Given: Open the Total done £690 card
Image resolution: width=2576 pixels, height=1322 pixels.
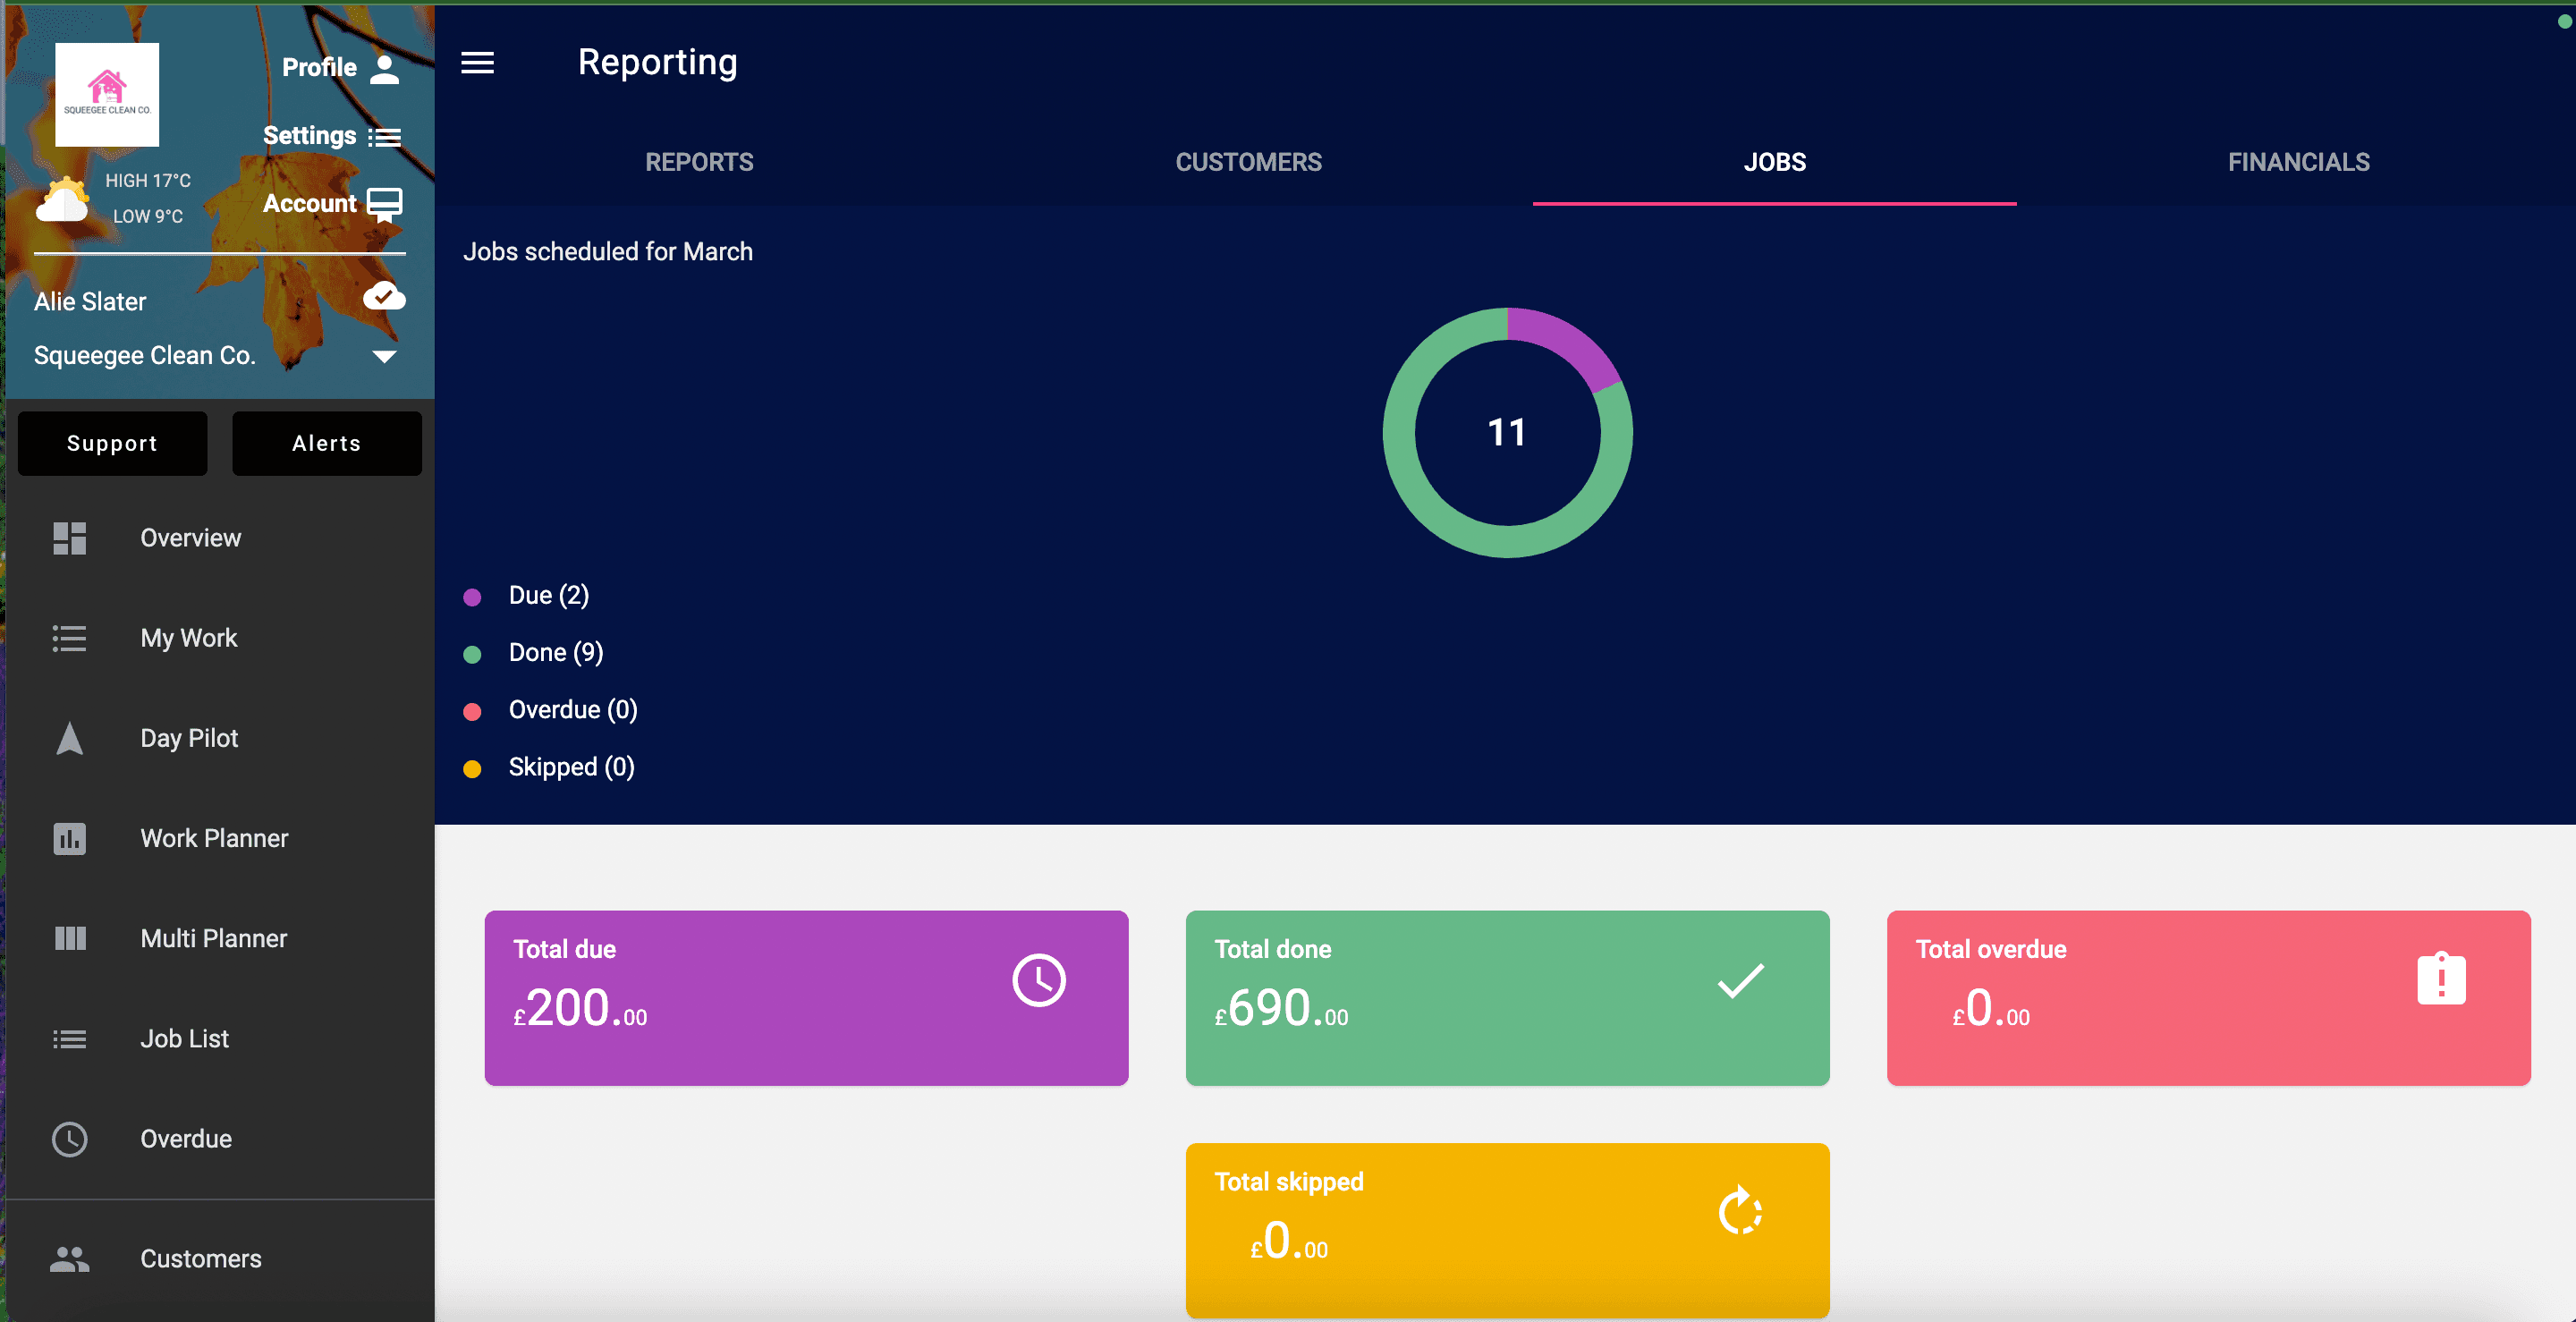Looking at the screenshot, I should (x=1507, y=997).
